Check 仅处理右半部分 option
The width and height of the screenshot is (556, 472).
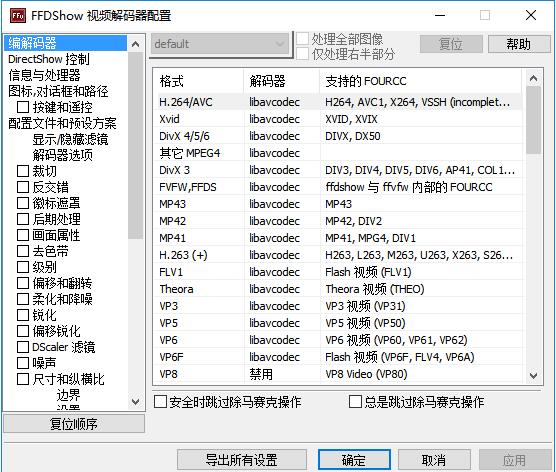click(x=302, y=54)
